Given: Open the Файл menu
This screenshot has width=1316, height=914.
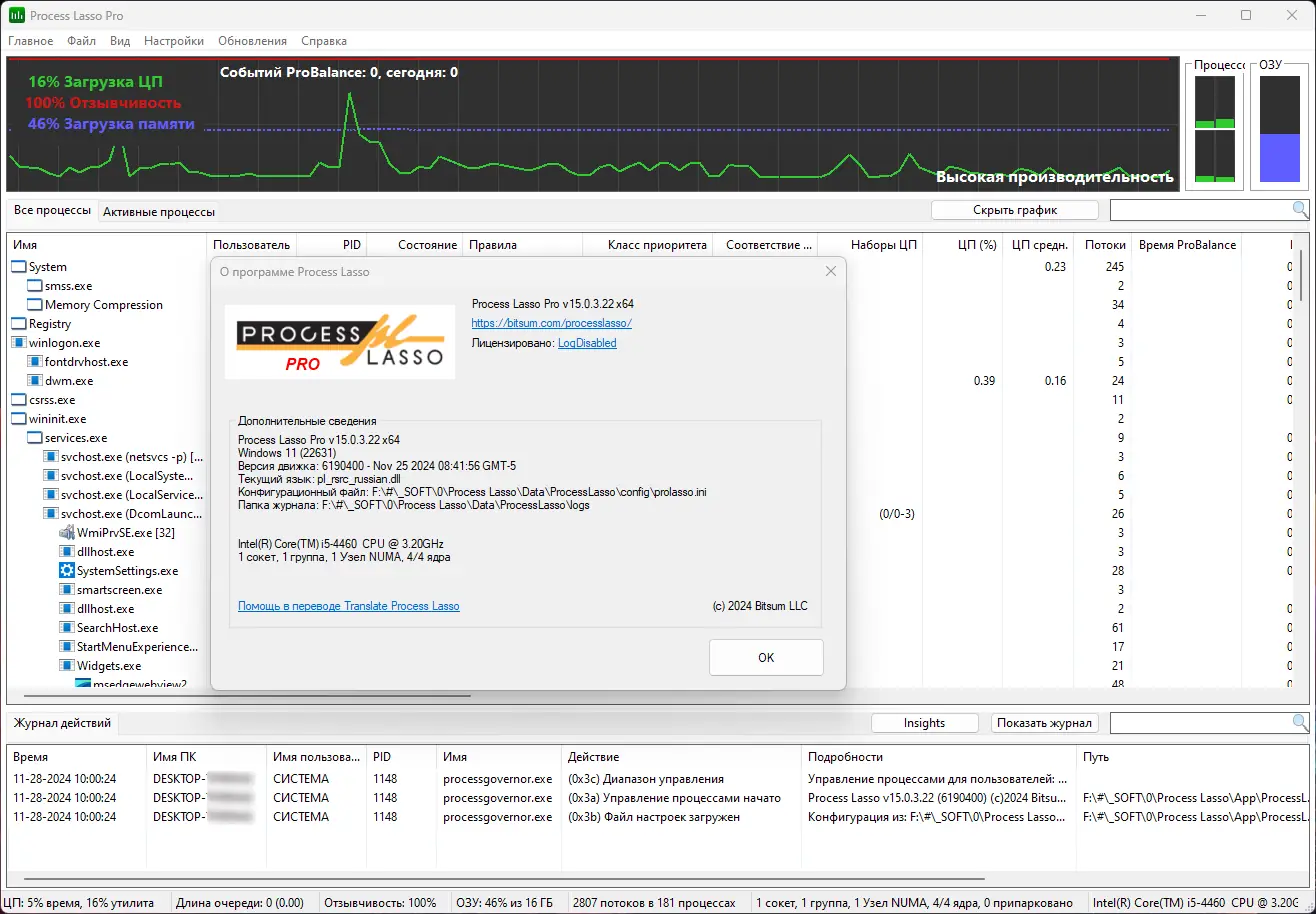Looking at the screenshot, I should [82, 41].
